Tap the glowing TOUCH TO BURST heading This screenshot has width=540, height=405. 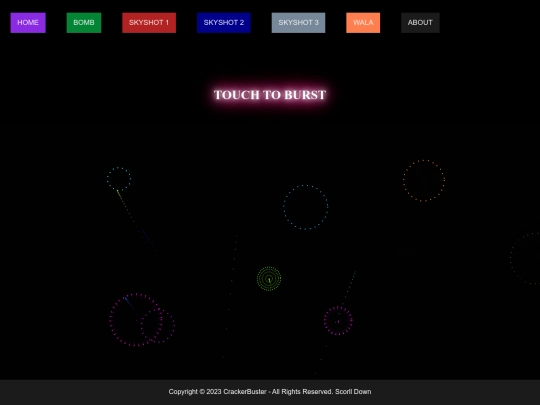pyautogui.click(x=270, y=95)
